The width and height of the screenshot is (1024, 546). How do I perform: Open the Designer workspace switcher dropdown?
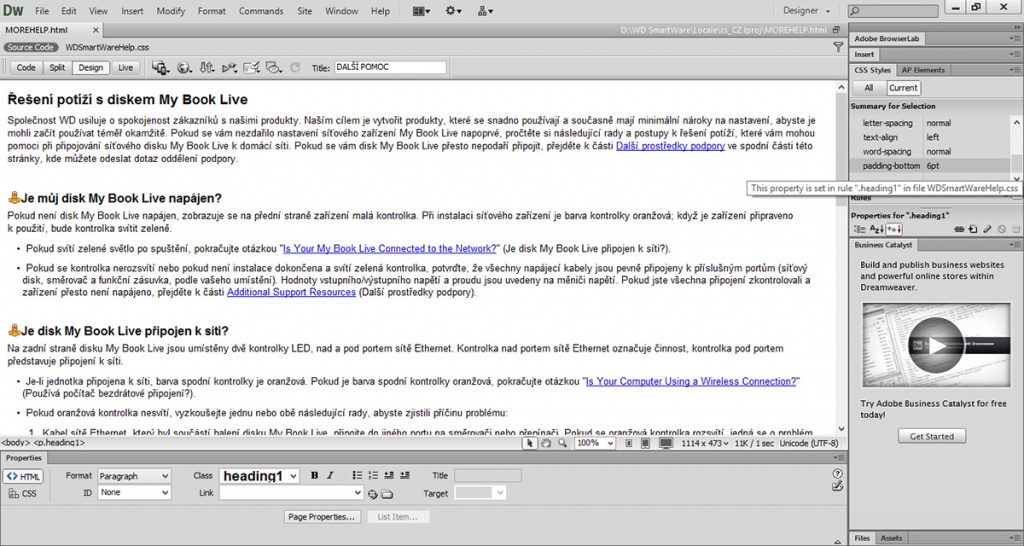click(807, 10)
